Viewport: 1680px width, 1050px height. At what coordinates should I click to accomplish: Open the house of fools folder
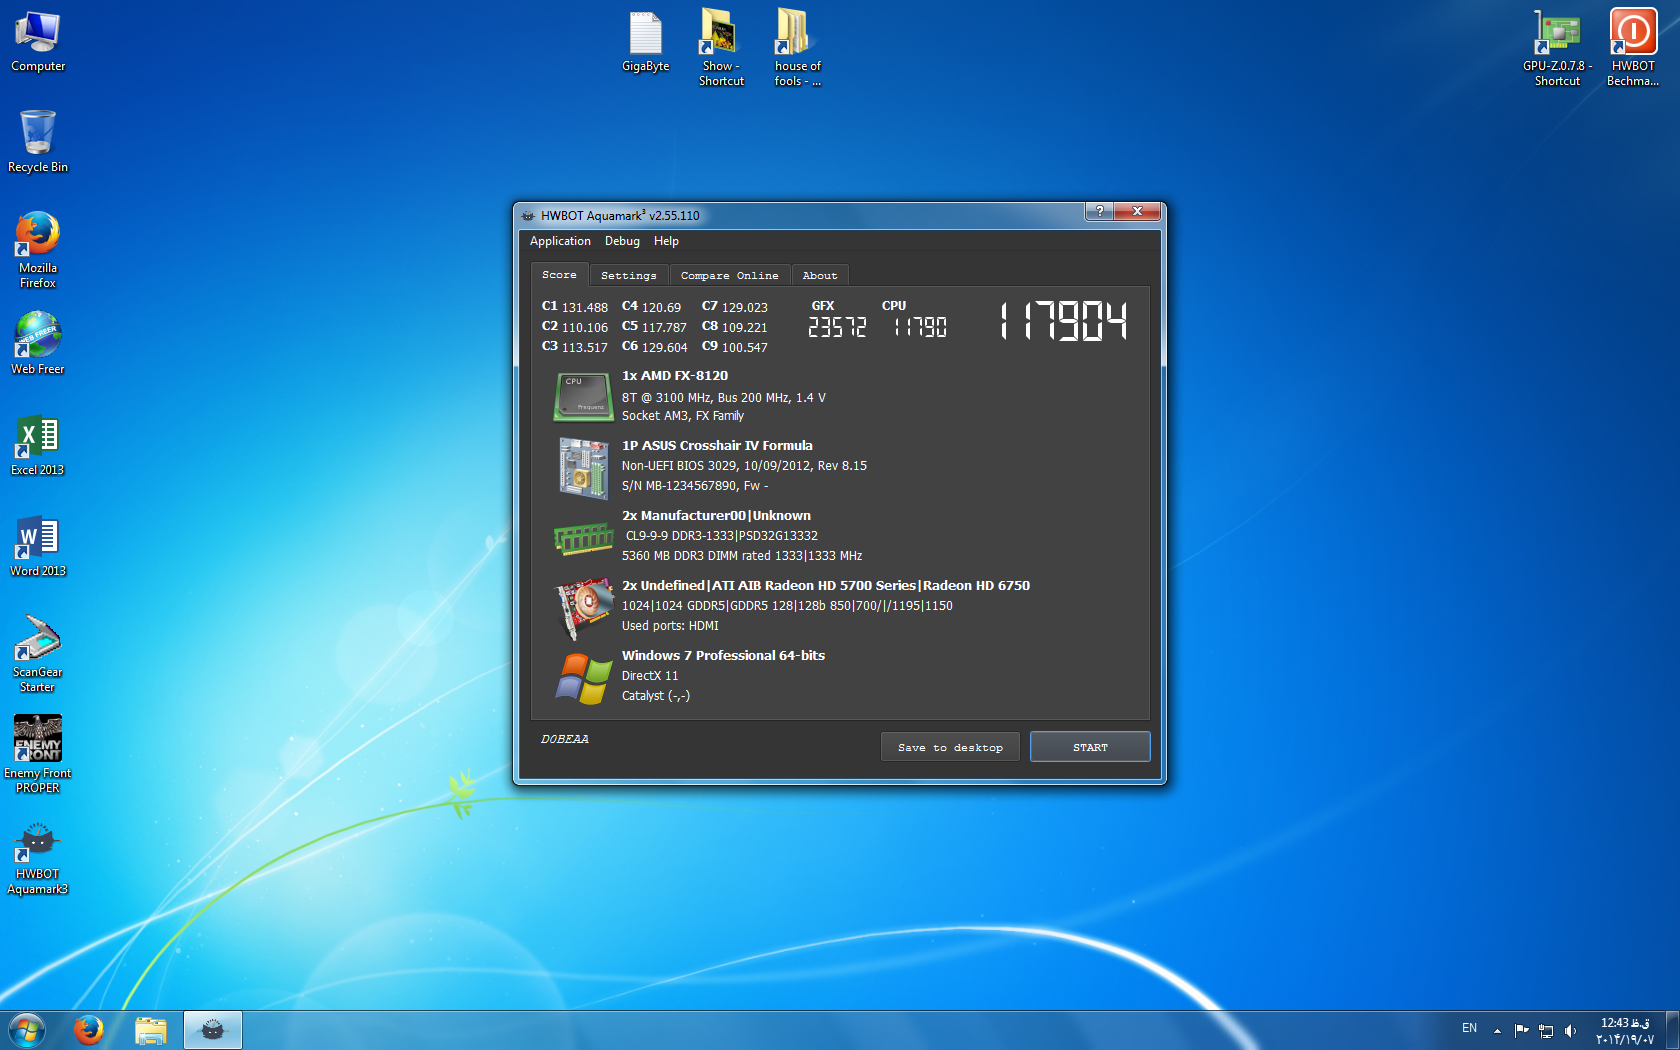[x=797, y=48]
